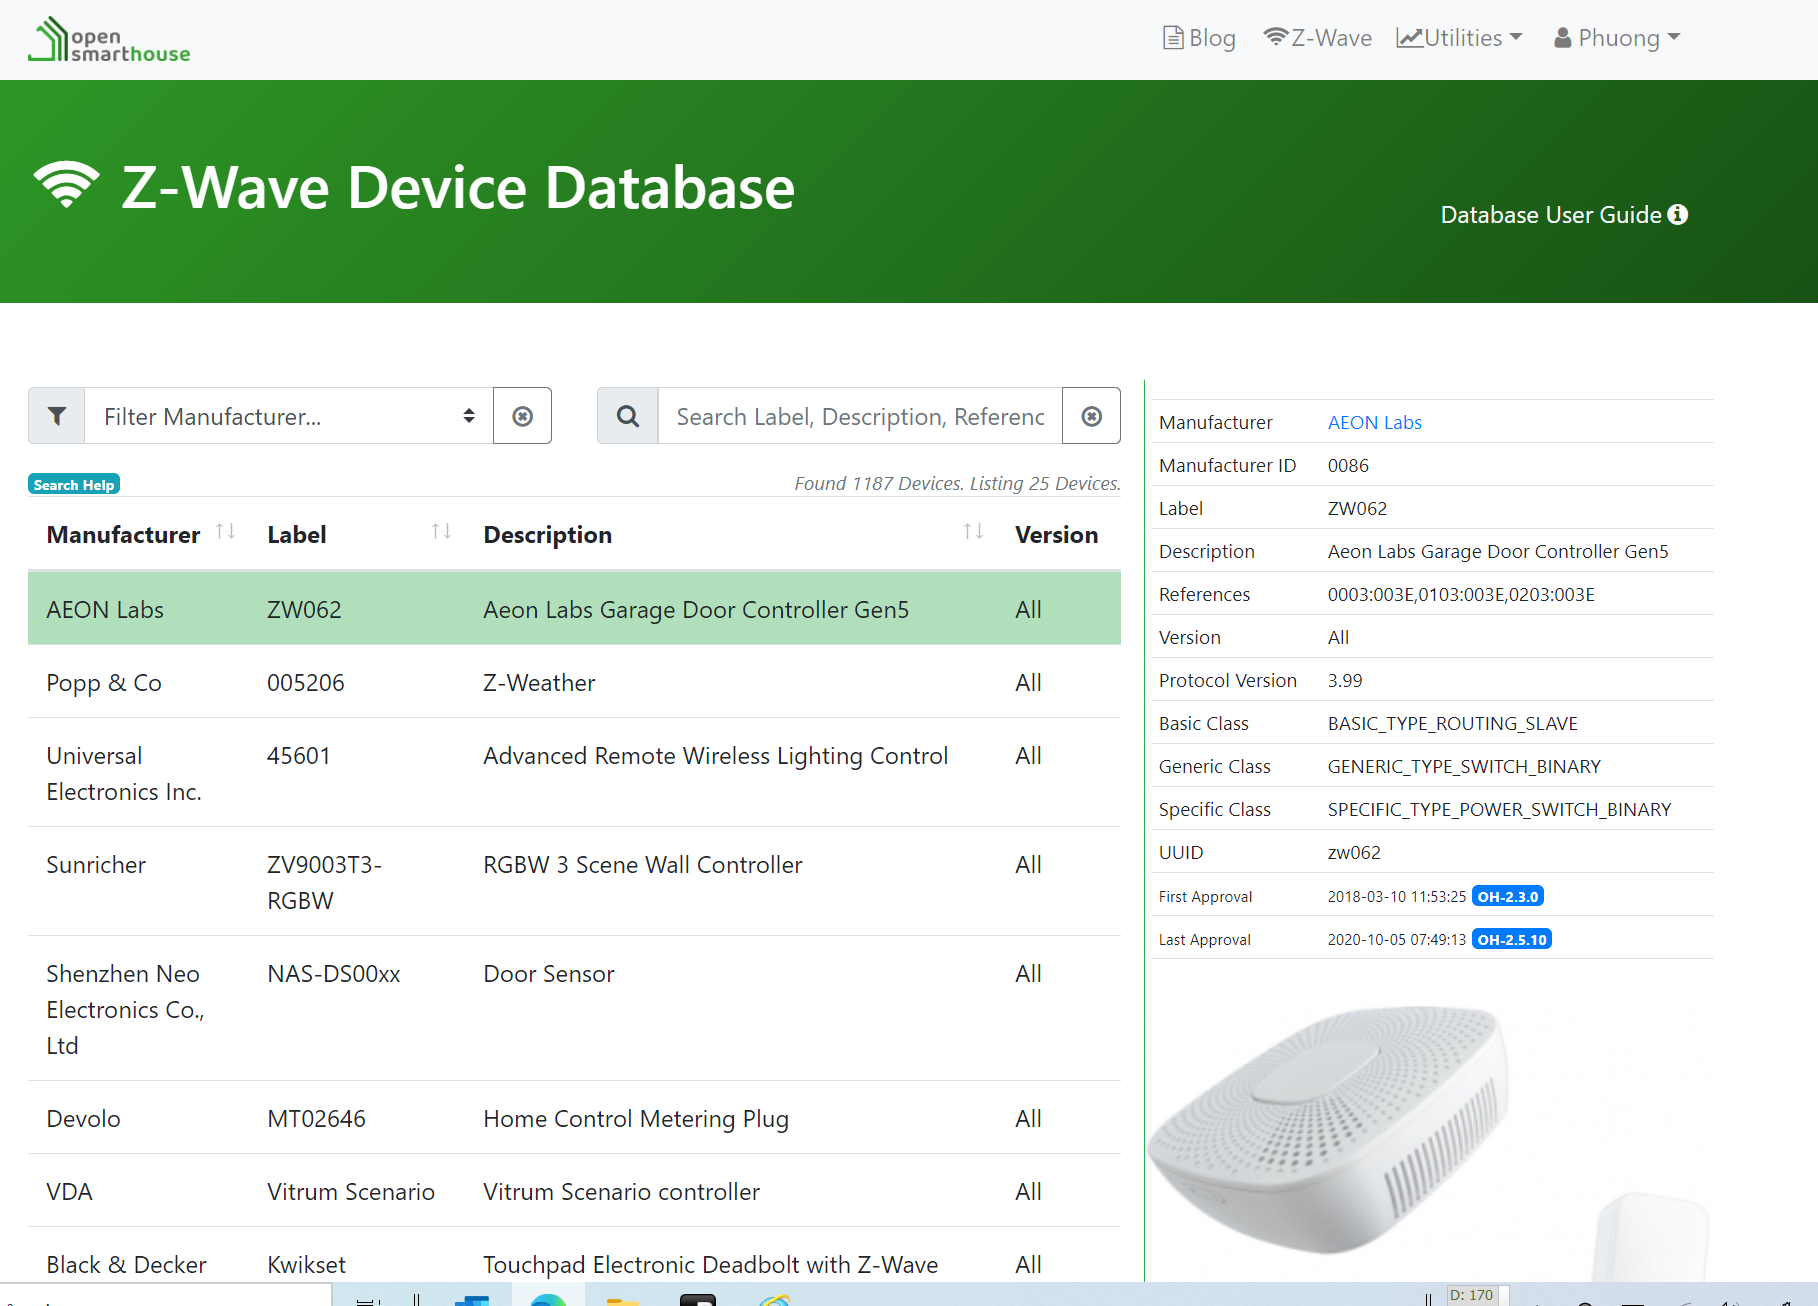Viewport: 1818px width, 1306px height.
Task: Open the Database User Guide link
Action: click(x=1563, y=215)
